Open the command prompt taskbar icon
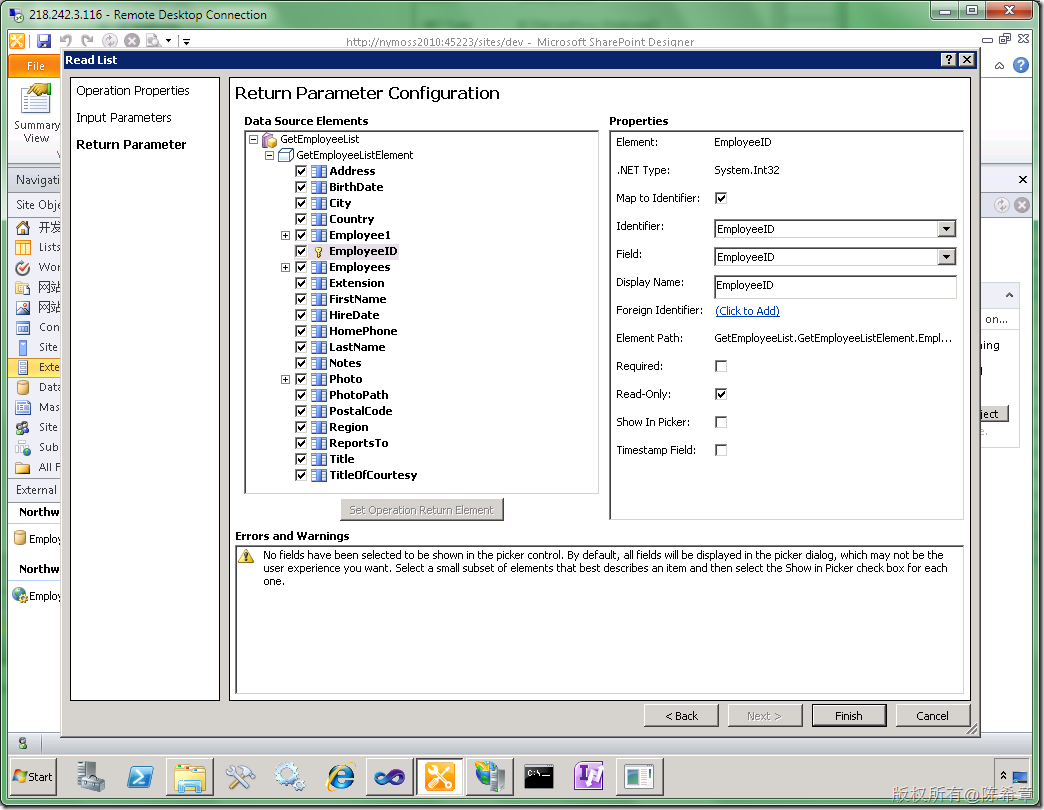 click(x=539, y=777)
